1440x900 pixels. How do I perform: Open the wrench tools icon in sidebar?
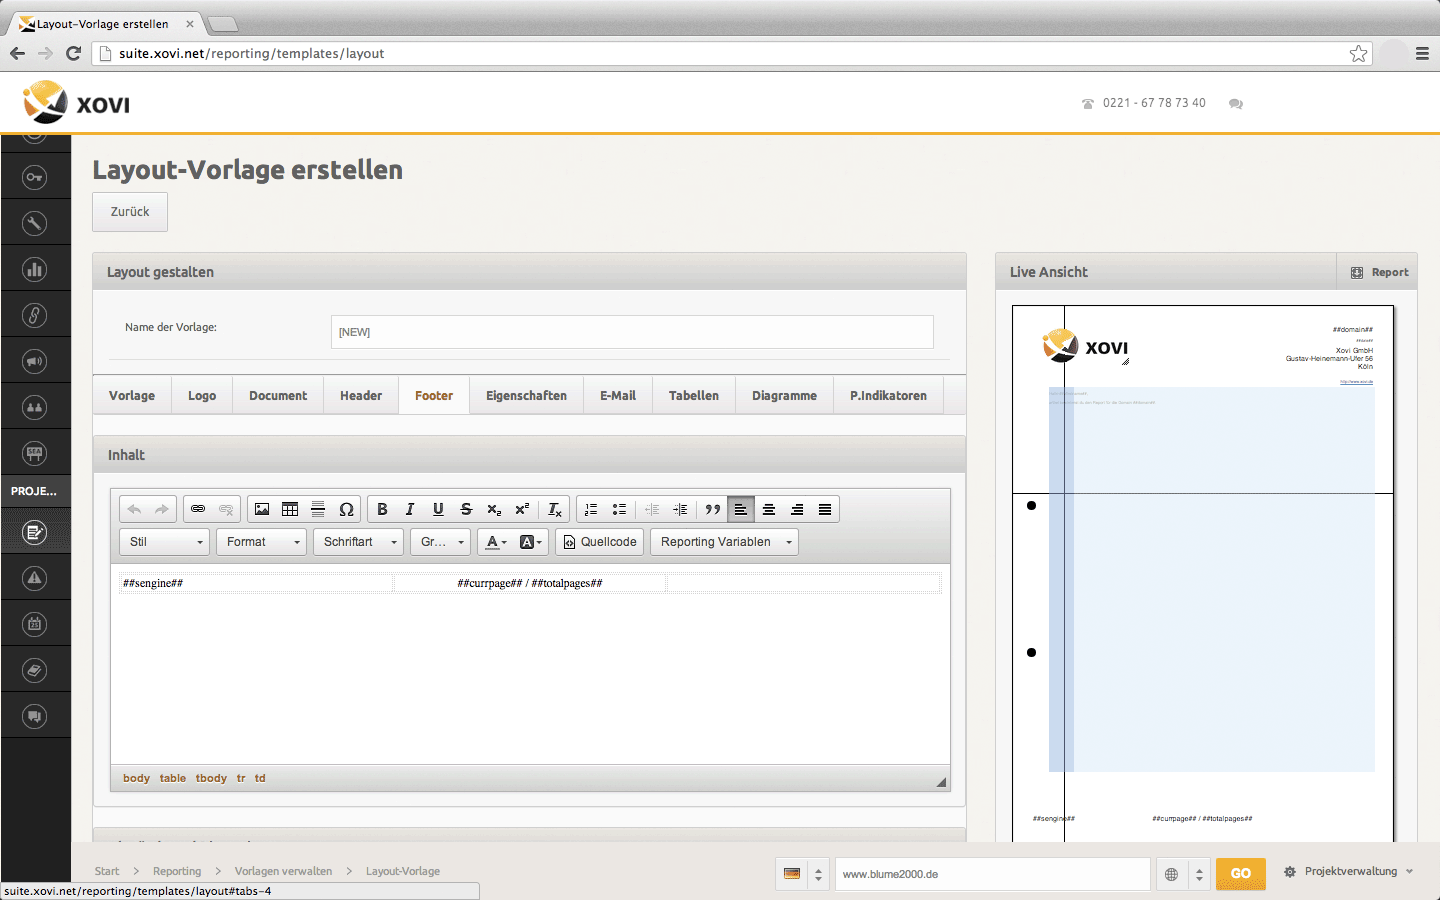35,223
